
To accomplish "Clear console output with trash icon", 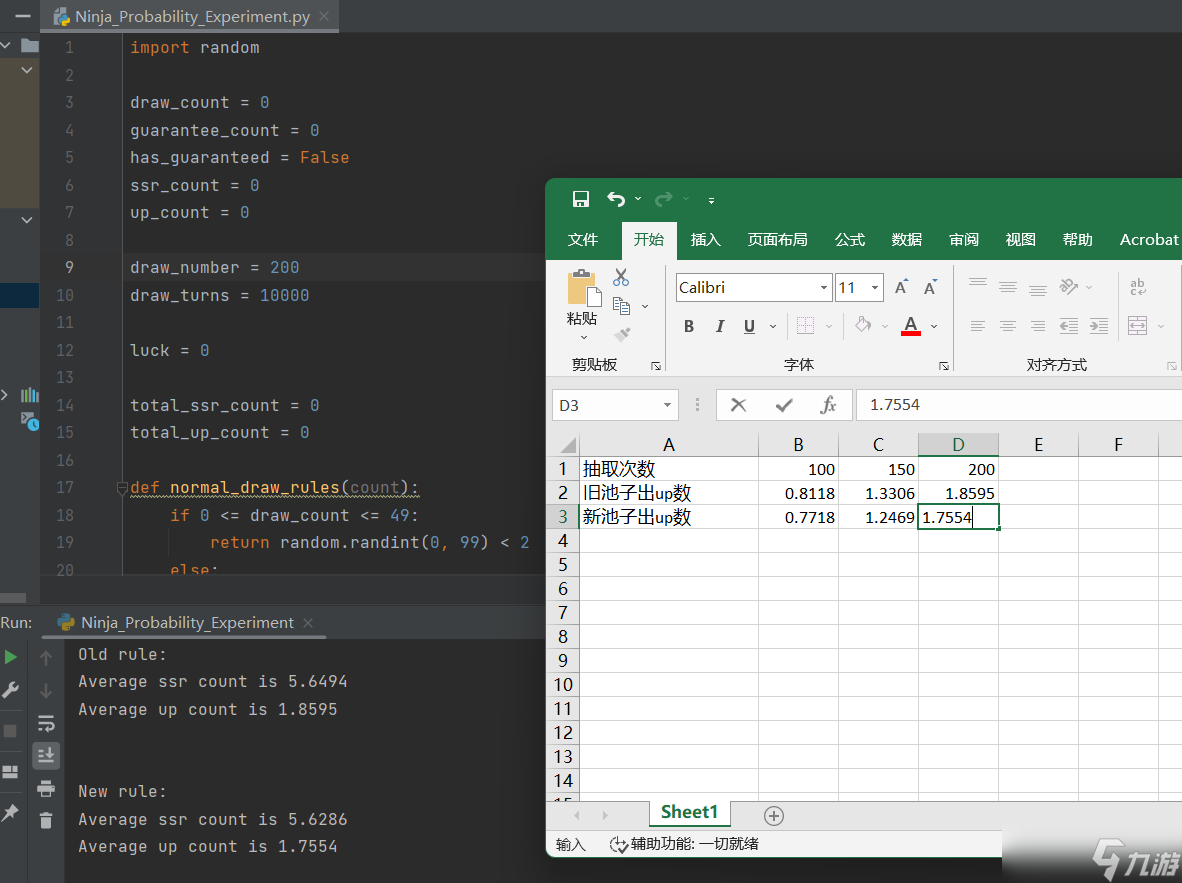I will [46, 820].
